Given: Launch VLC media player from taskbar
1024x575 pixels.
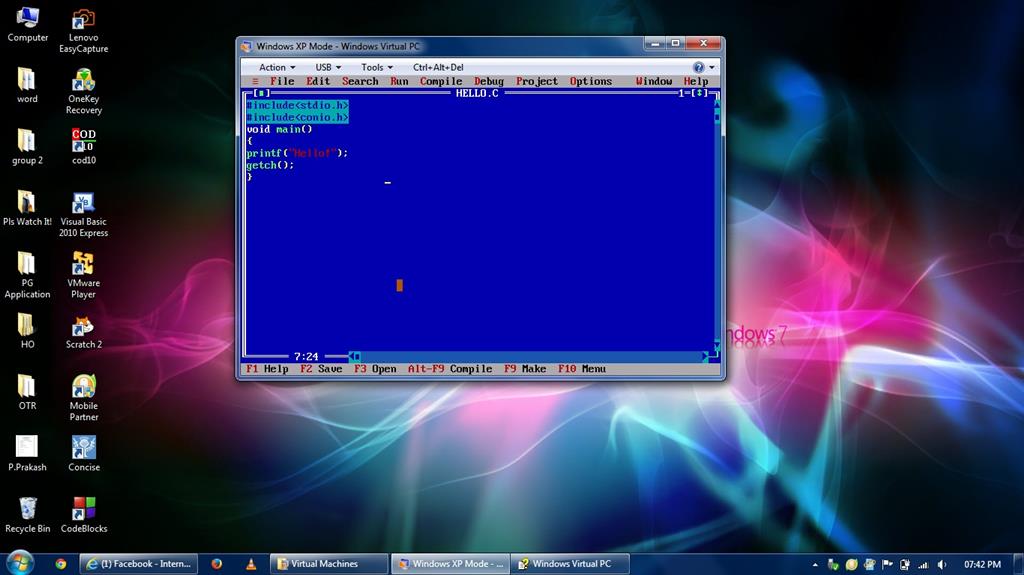Looking at the screenshot, I should (251, 564).
